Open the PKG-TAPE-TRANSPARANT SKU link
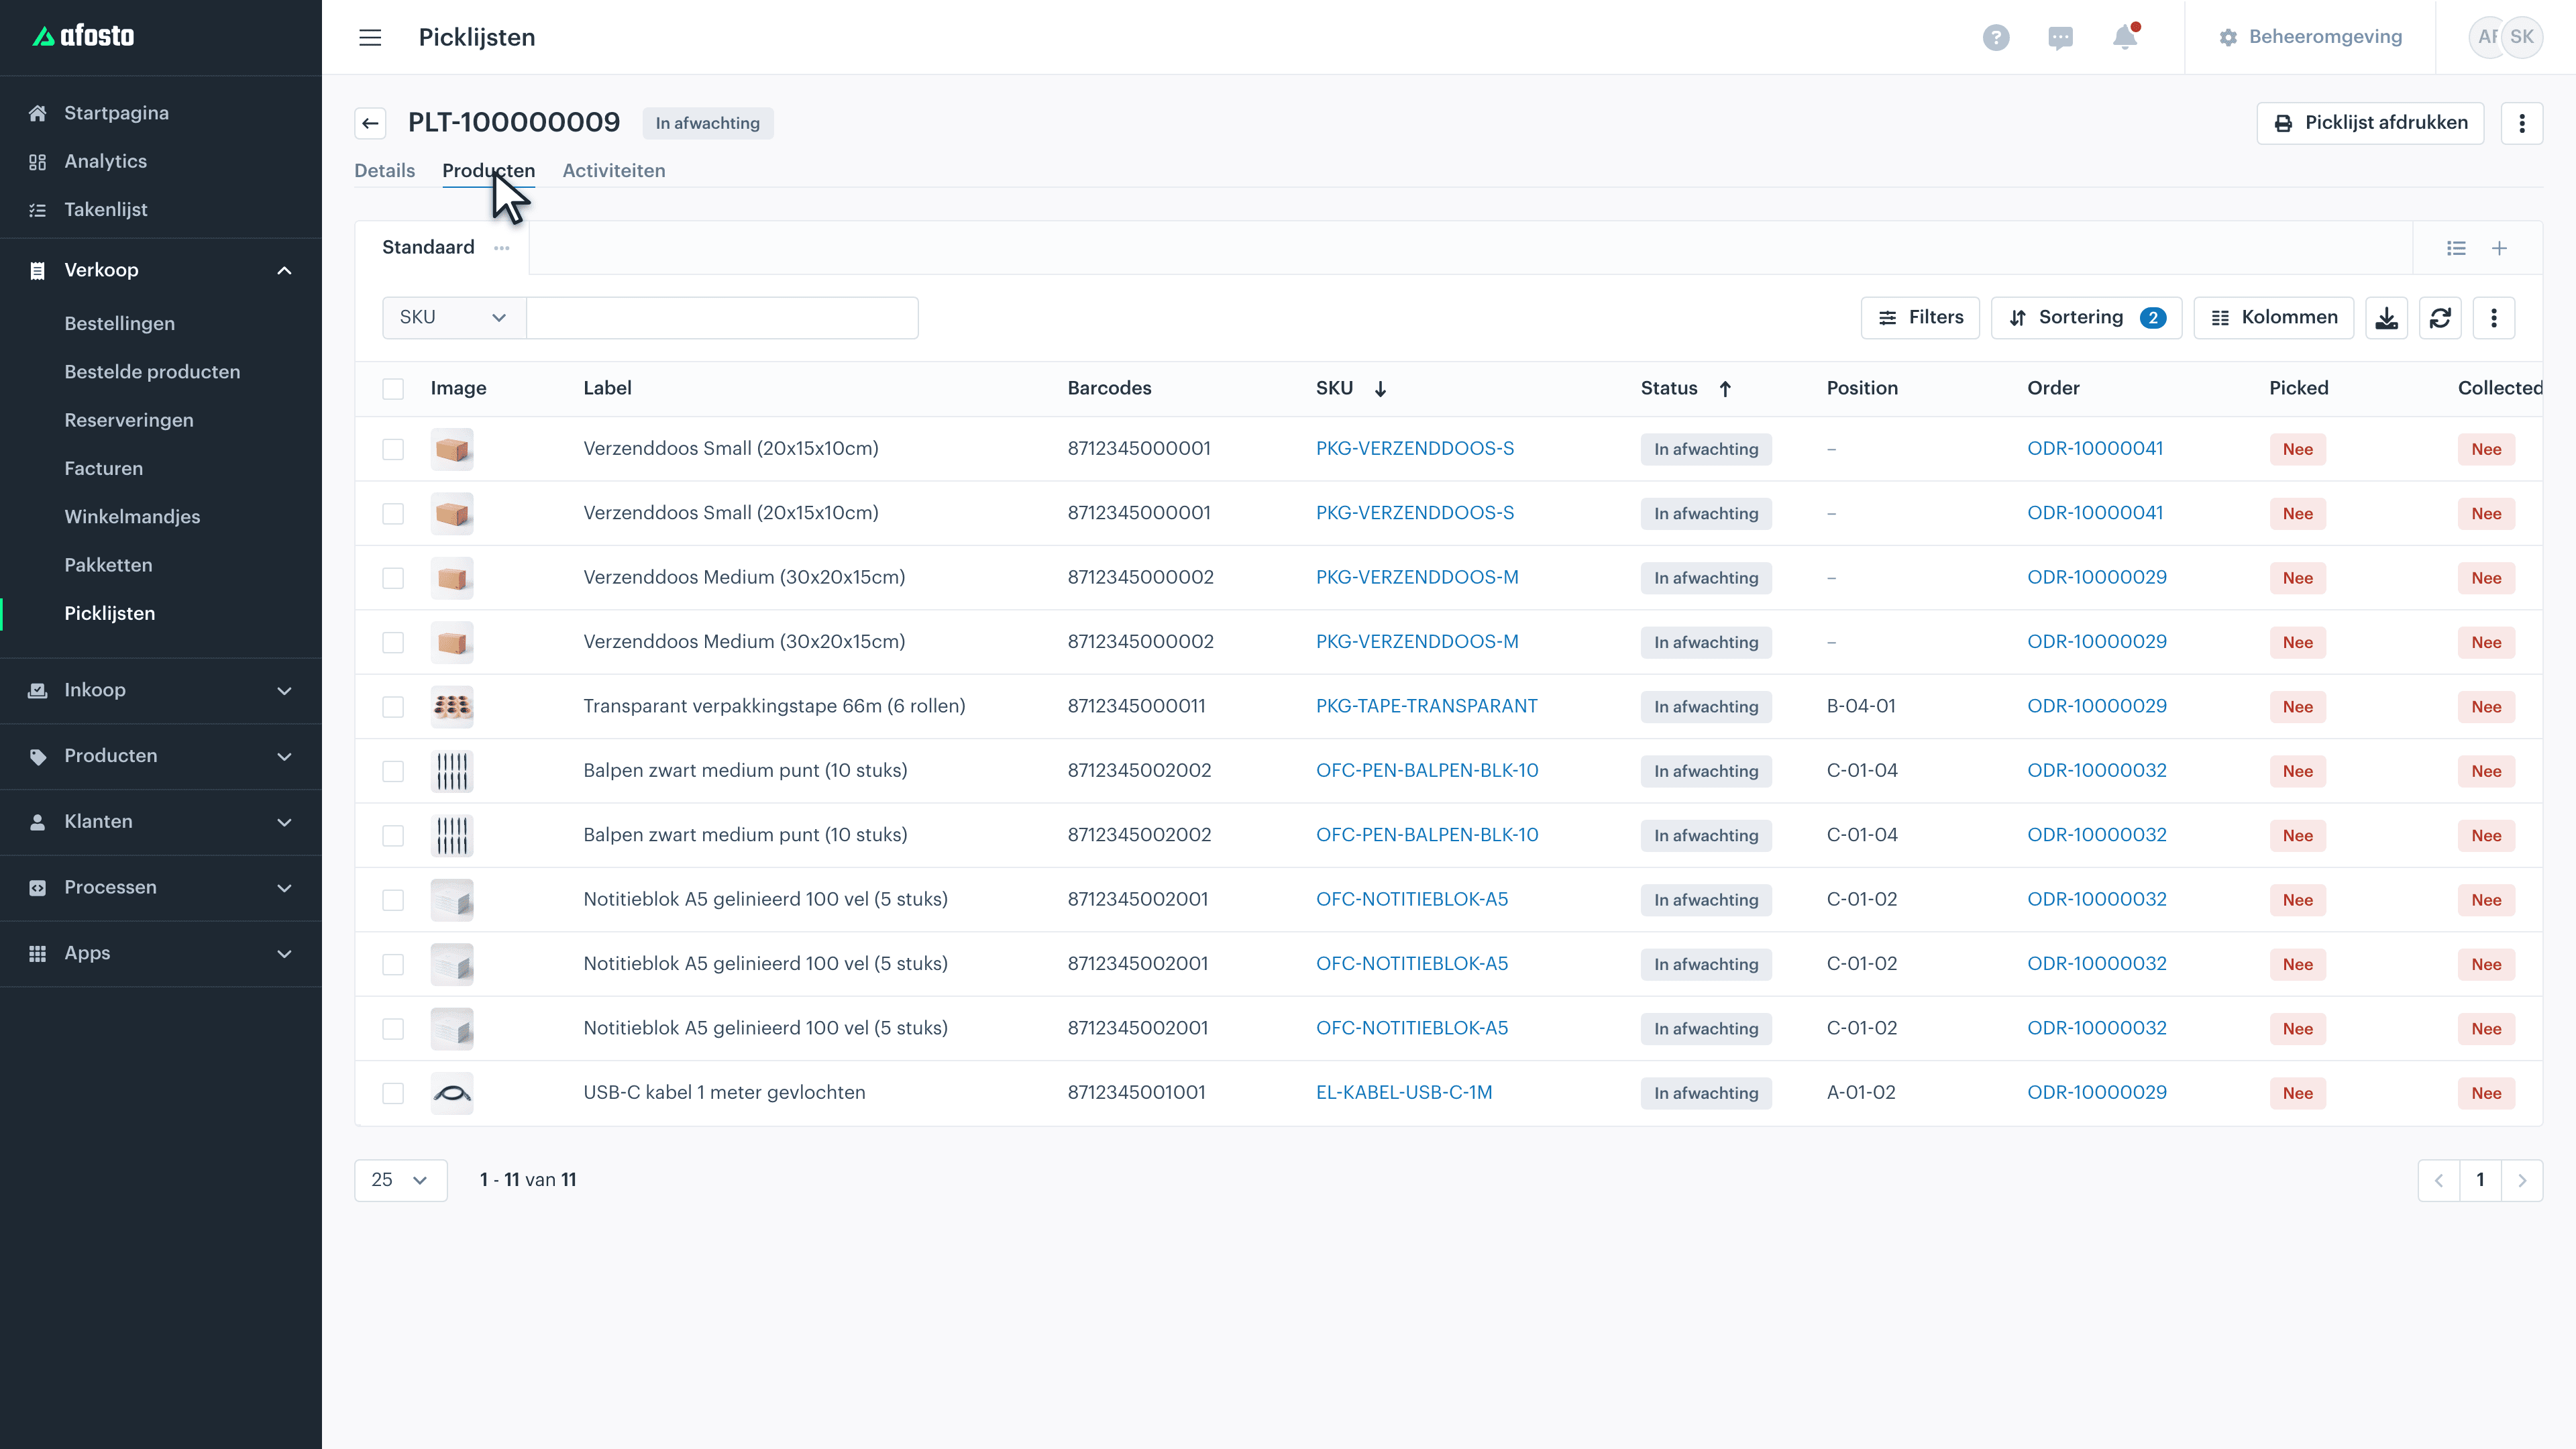2576x1449 pixels. [1426, 706]
